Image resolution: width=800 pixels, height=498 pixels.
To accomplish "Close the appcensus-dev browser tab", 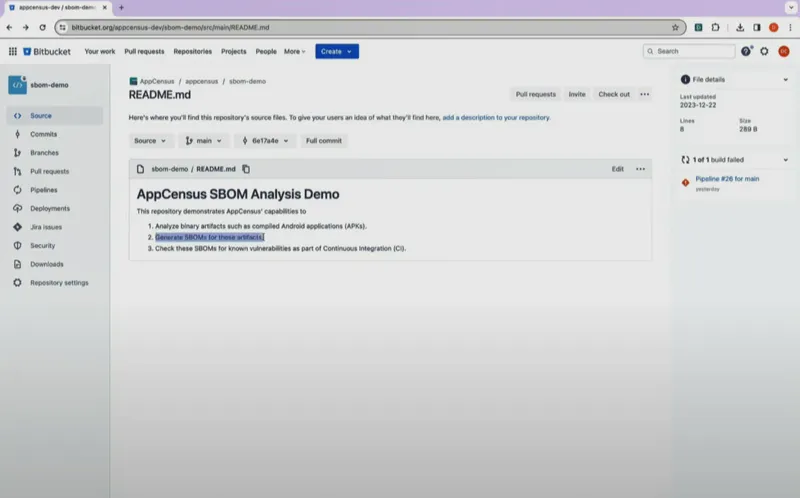I will [x=105, y=8].
